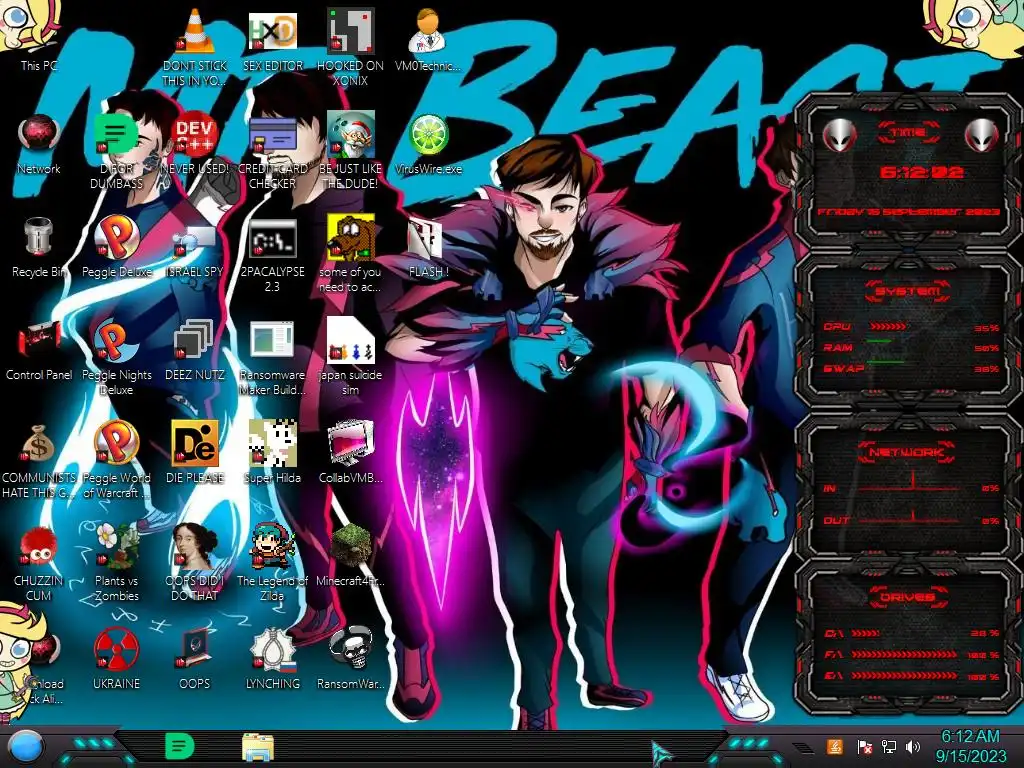
Task: Click the right alien head icon in time widget
Action: click(981, 135)
